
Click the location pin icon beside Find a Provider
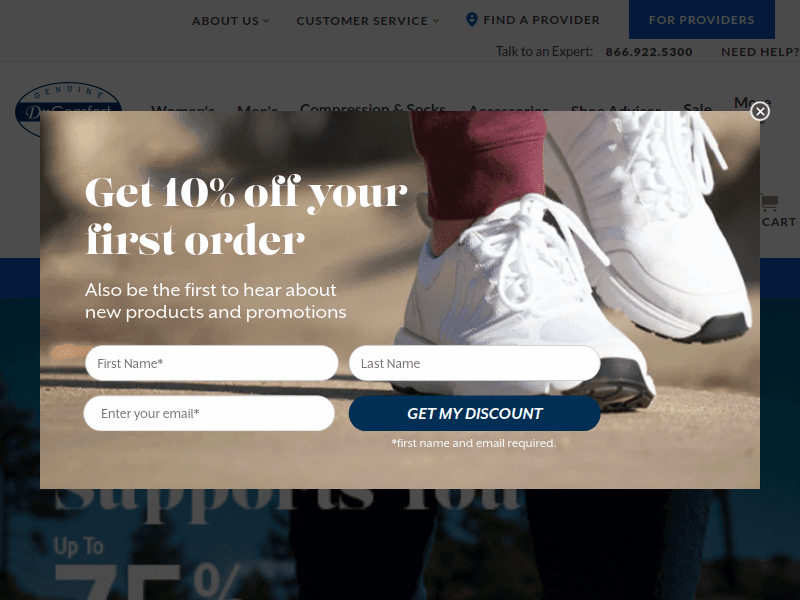(x=472, y=19)
